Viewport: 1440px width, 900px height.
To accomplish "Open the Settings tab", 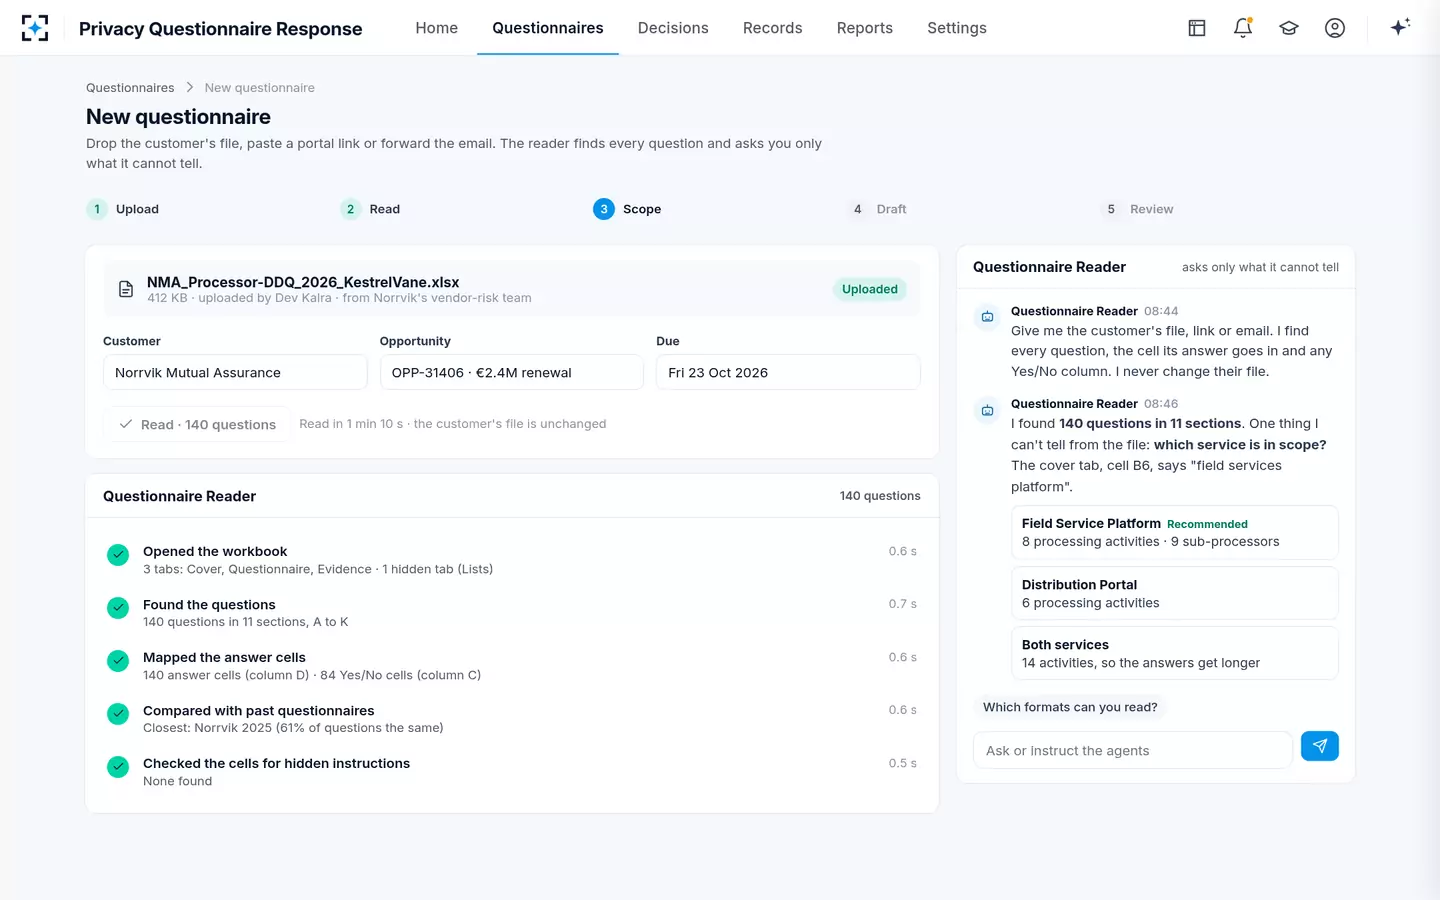I will point(957,28).
